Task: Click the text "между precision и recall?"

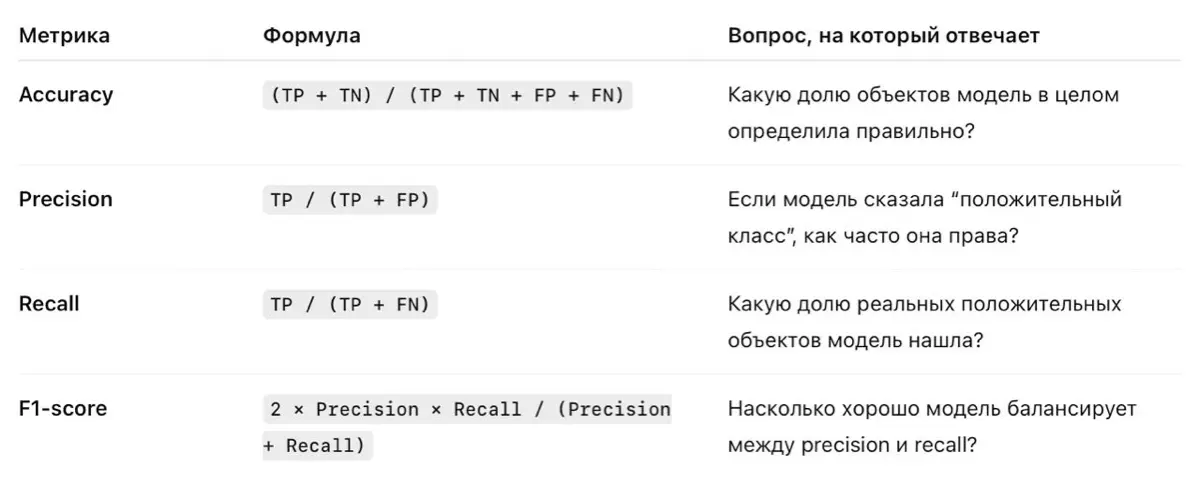Action: [853, 445]
